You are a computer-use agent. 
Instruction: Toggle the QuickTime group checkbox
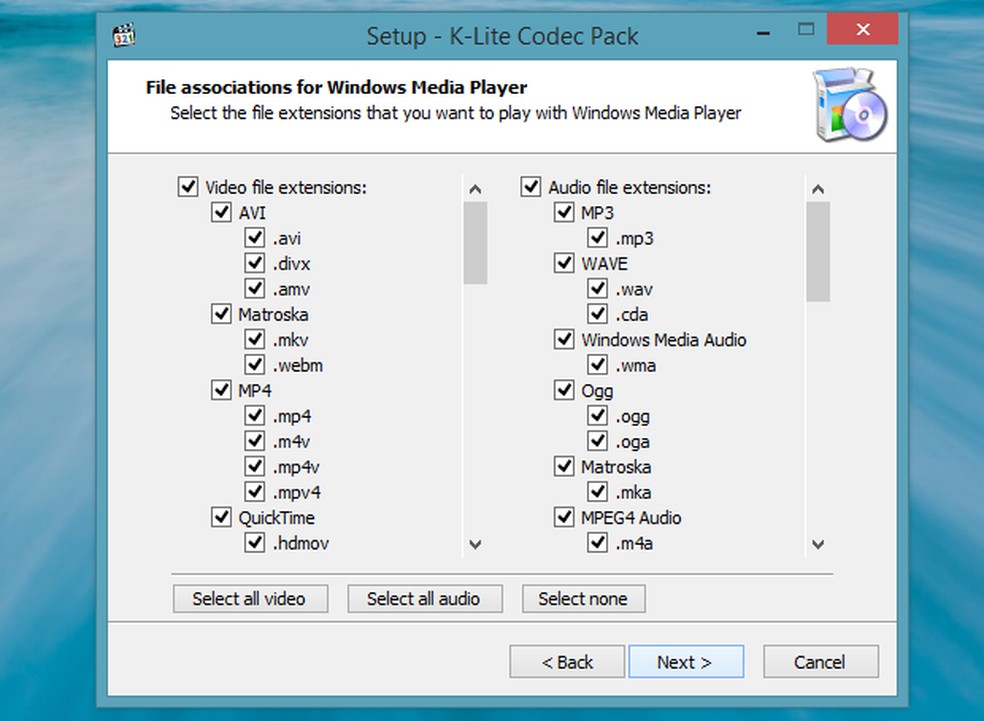(221, 517)
